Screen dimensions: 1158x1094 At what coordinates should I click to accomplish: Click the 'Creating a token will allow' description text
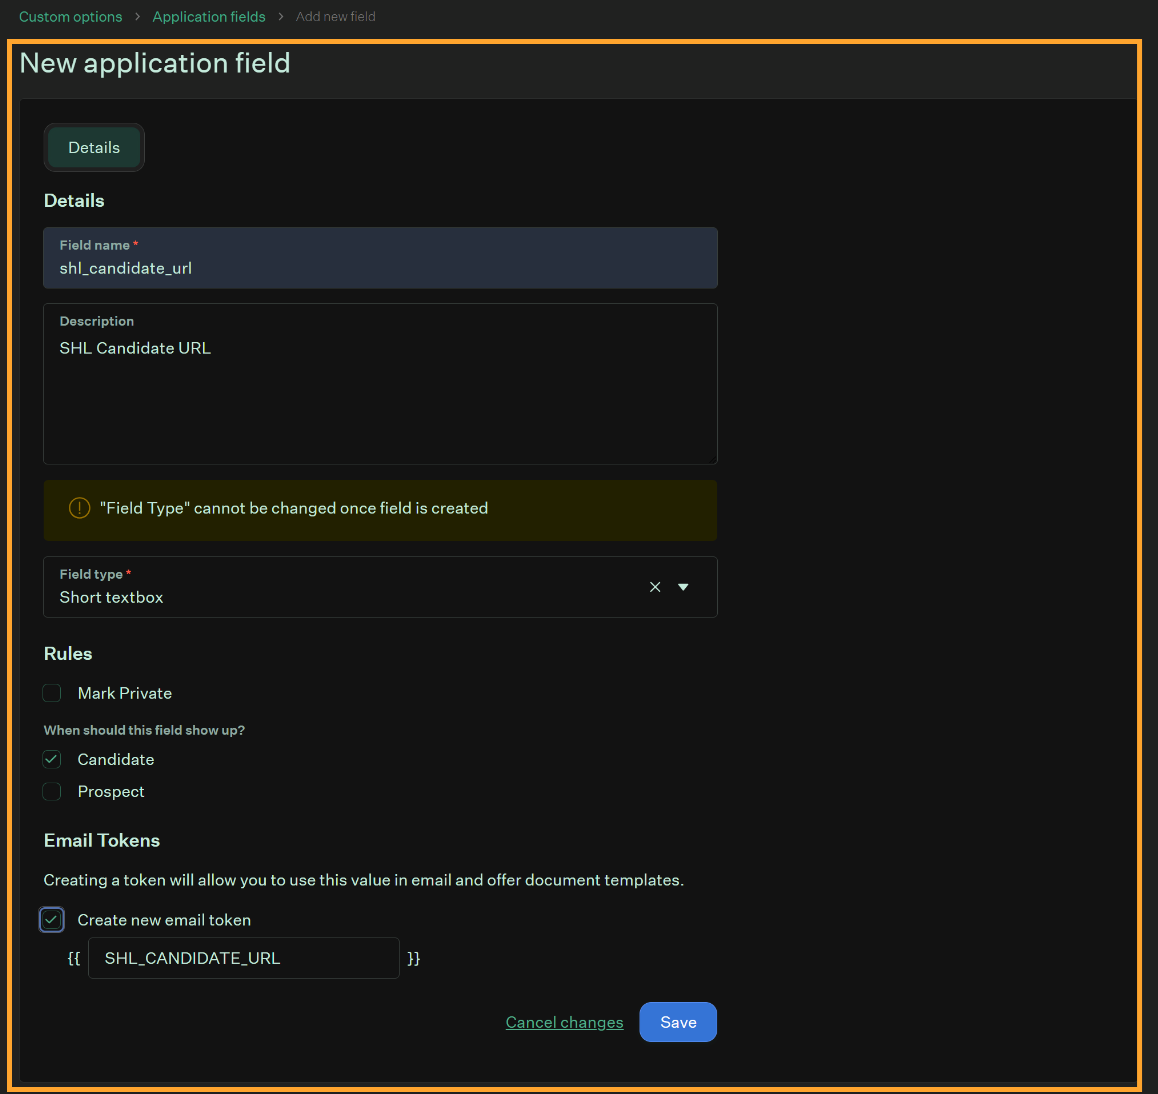pyautogui.click(x=363, y=881)
